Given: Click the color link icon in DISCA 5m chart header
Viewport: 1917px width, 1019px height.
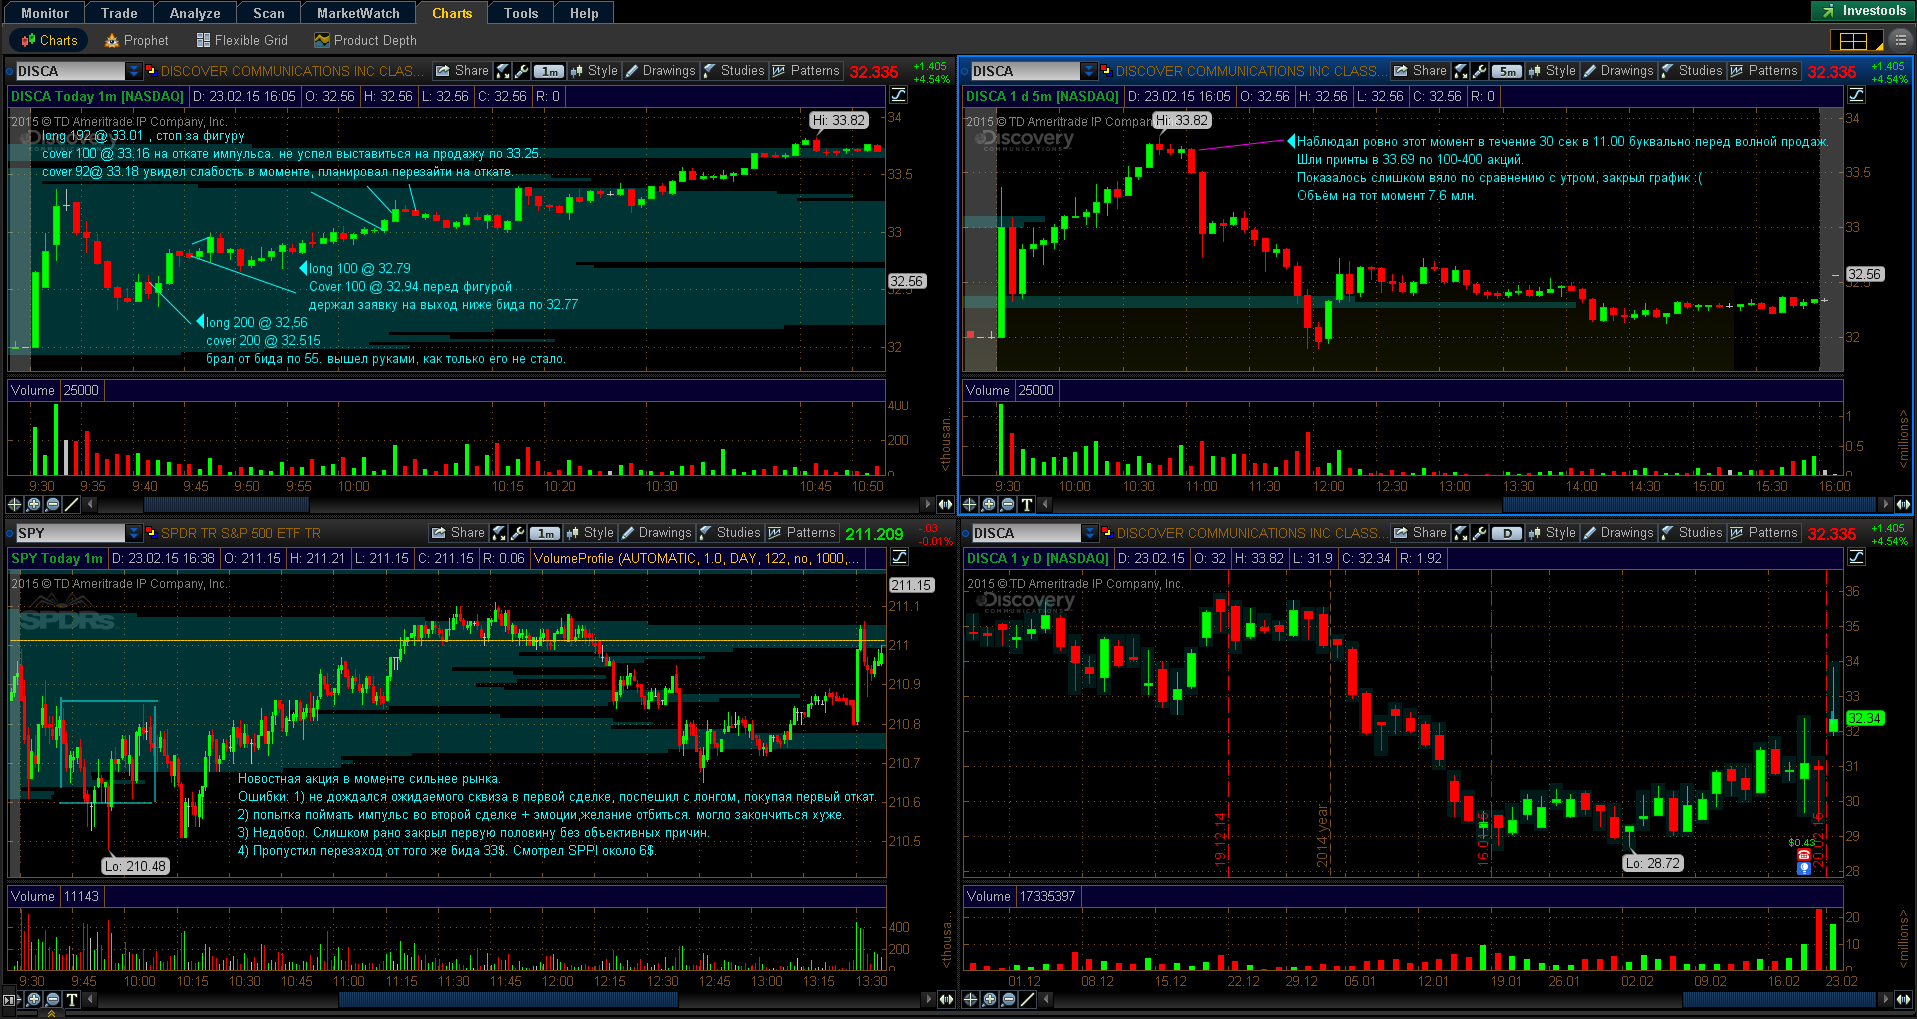Looking at the screenshot, I should tap(1106, 71).
